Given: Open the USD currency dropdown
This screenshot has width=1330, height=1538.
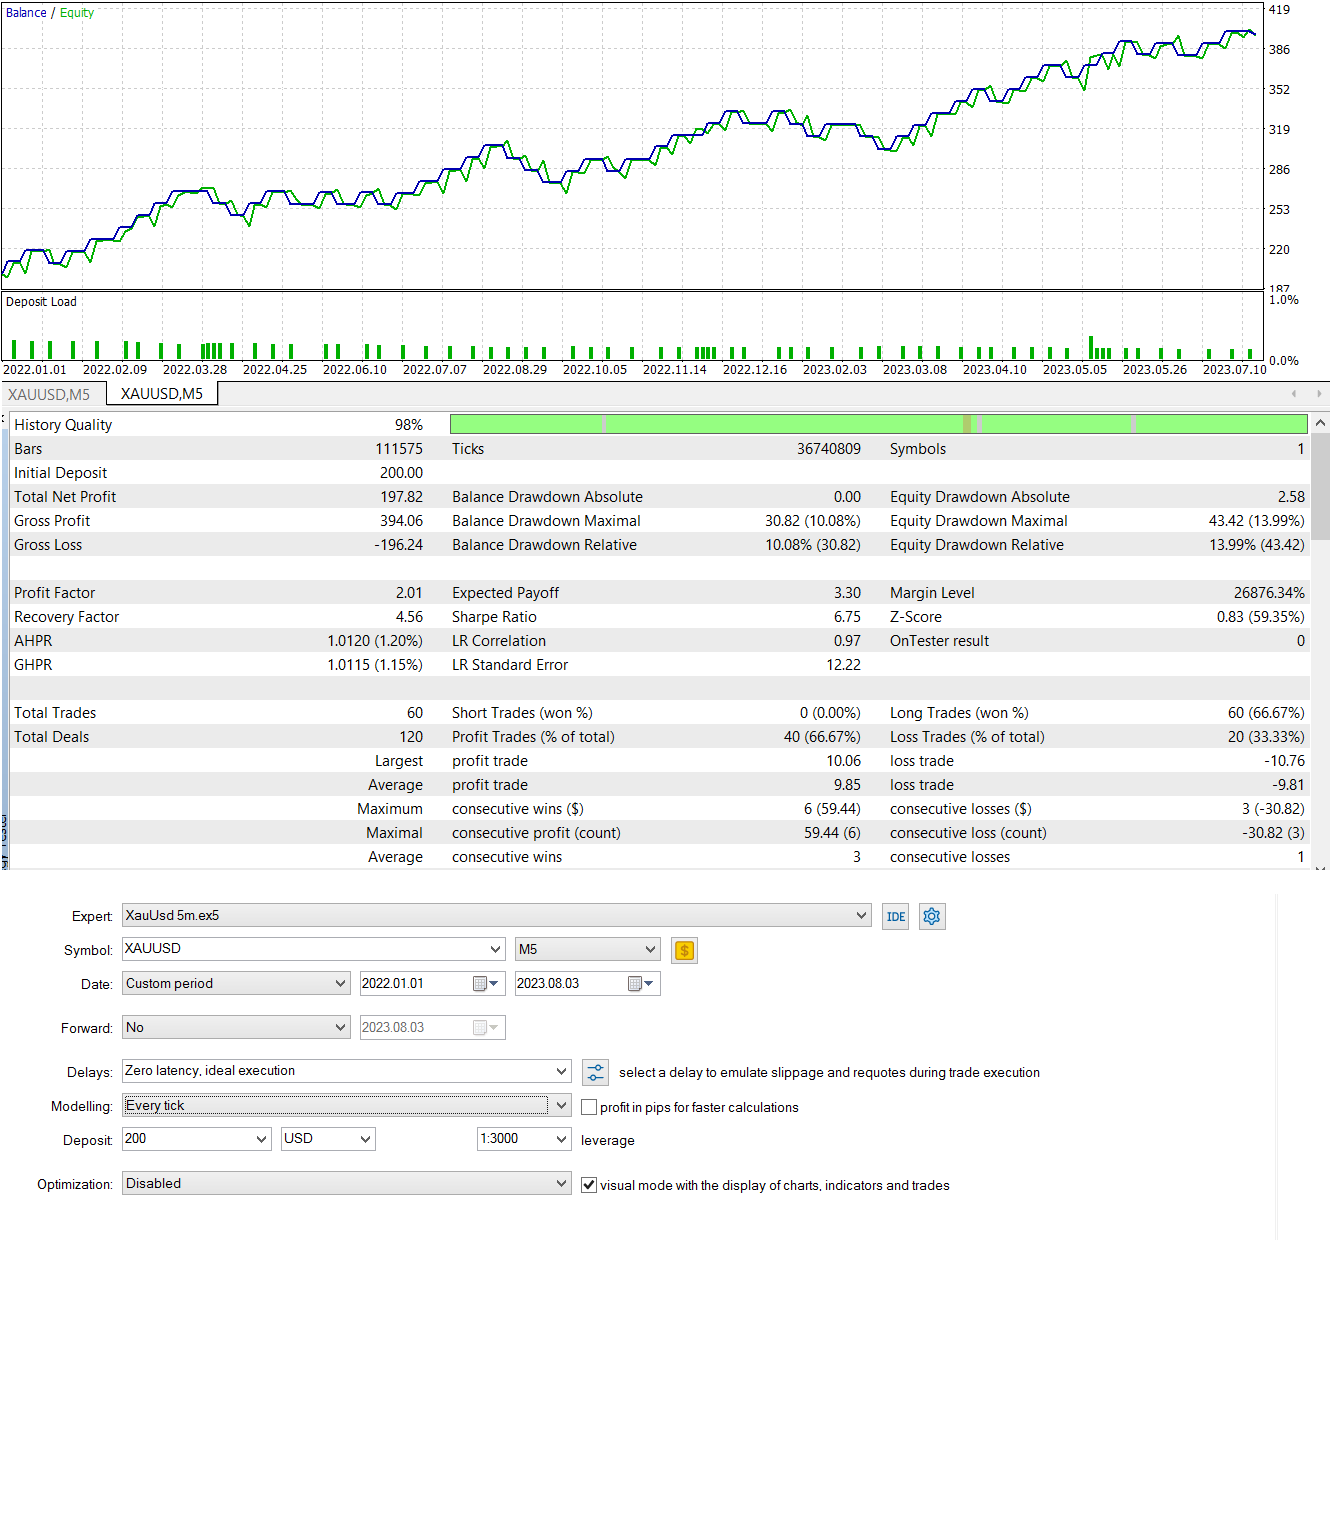Looking at the screenshot, I should [365, 1139].
